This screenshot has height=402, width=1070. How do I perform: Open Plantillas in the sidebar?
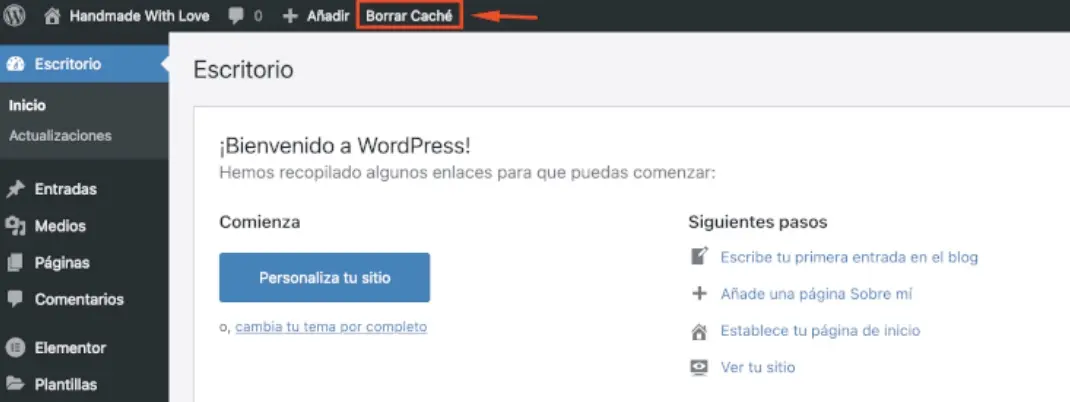[66, 384]
